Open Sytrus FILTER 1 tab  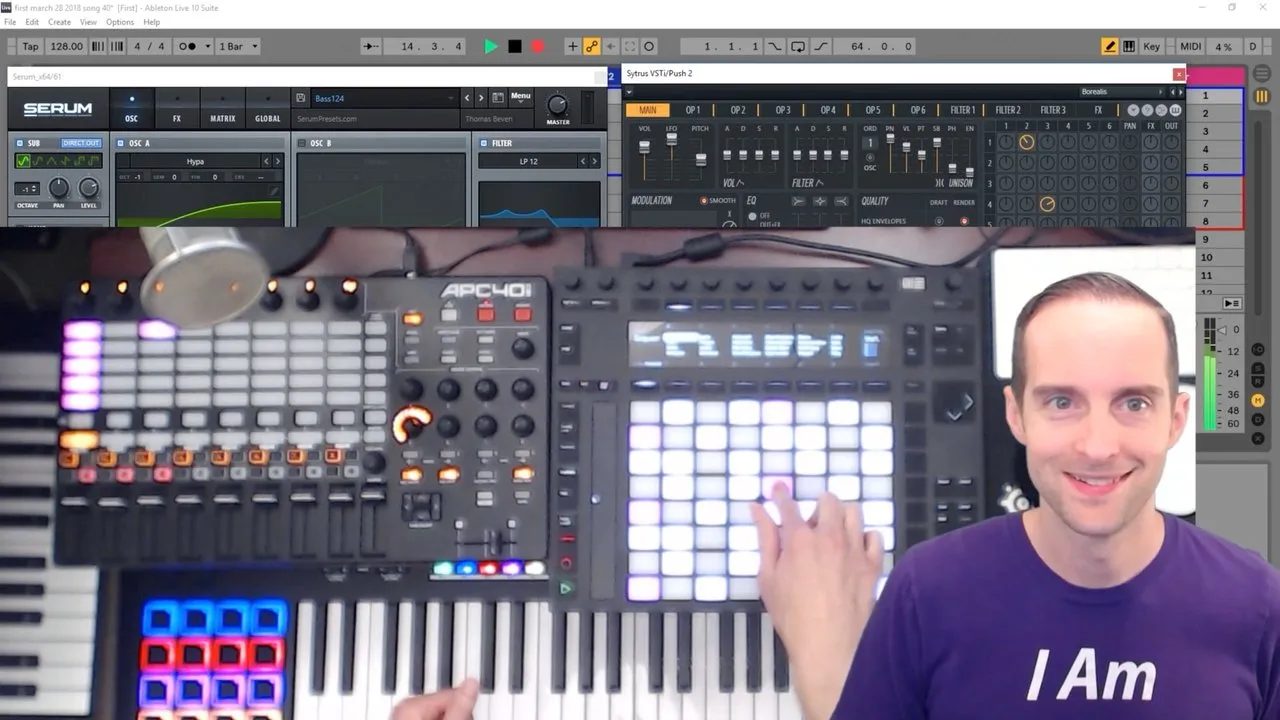pyautogui.click(x=963, y=110)
